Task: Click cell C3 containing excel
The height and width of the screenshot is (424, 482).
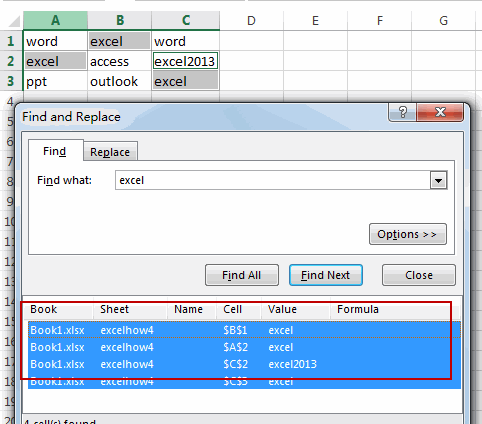Action: [x=186, y=81]
